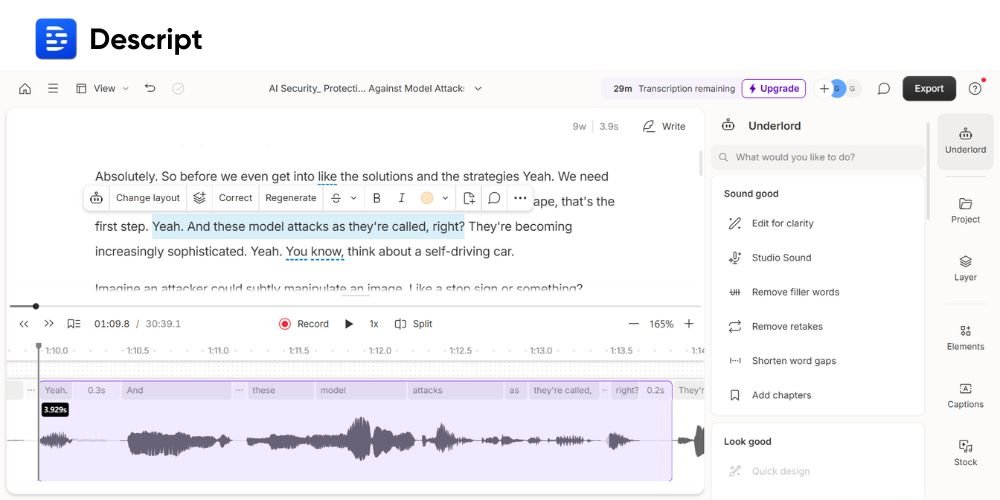The image size is (1000, 500).
Task: Click the blue collaborator avatar
Action: pos(837,89)
